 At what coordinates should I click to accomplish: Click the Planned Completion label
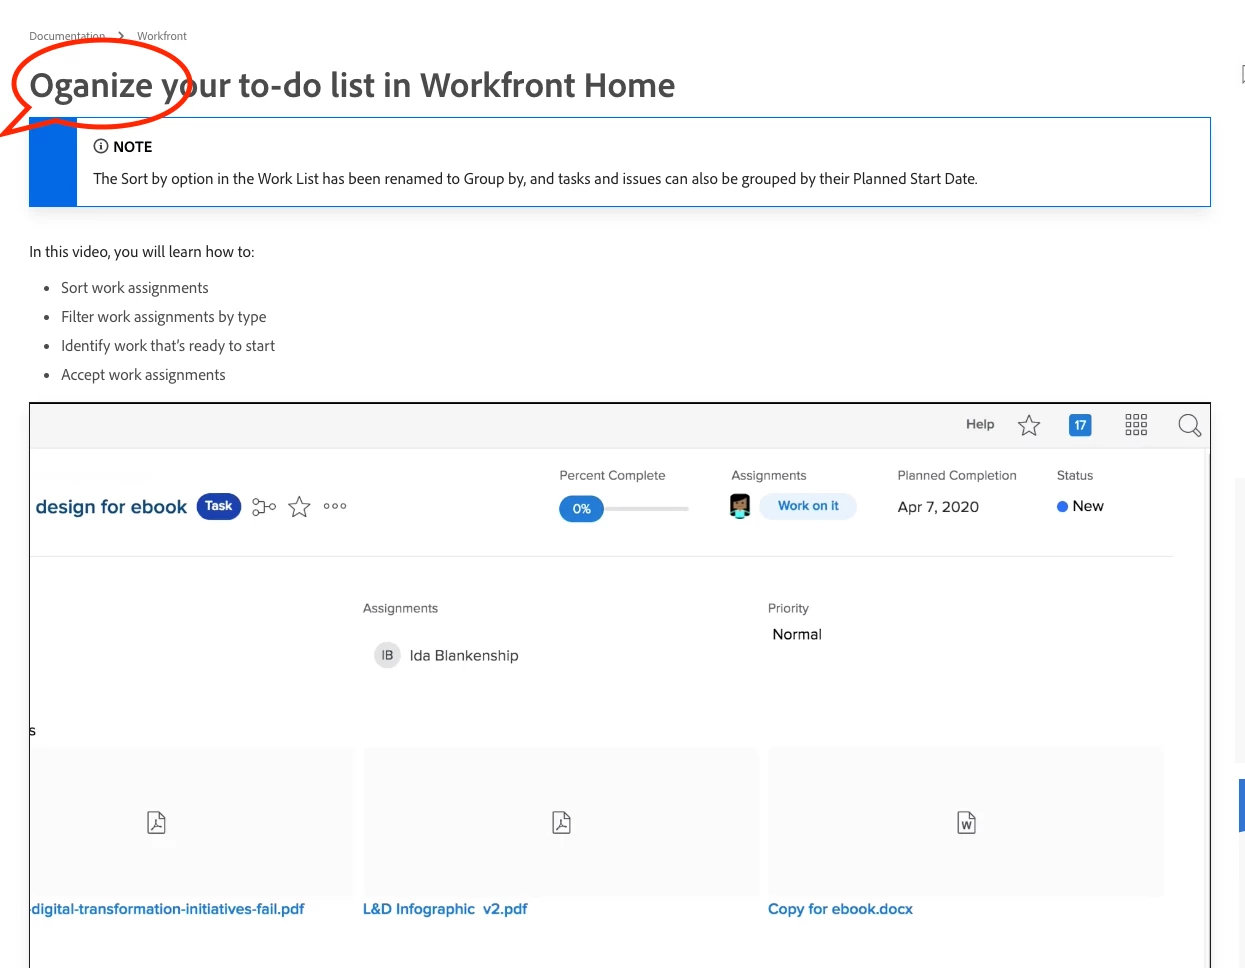957,475
